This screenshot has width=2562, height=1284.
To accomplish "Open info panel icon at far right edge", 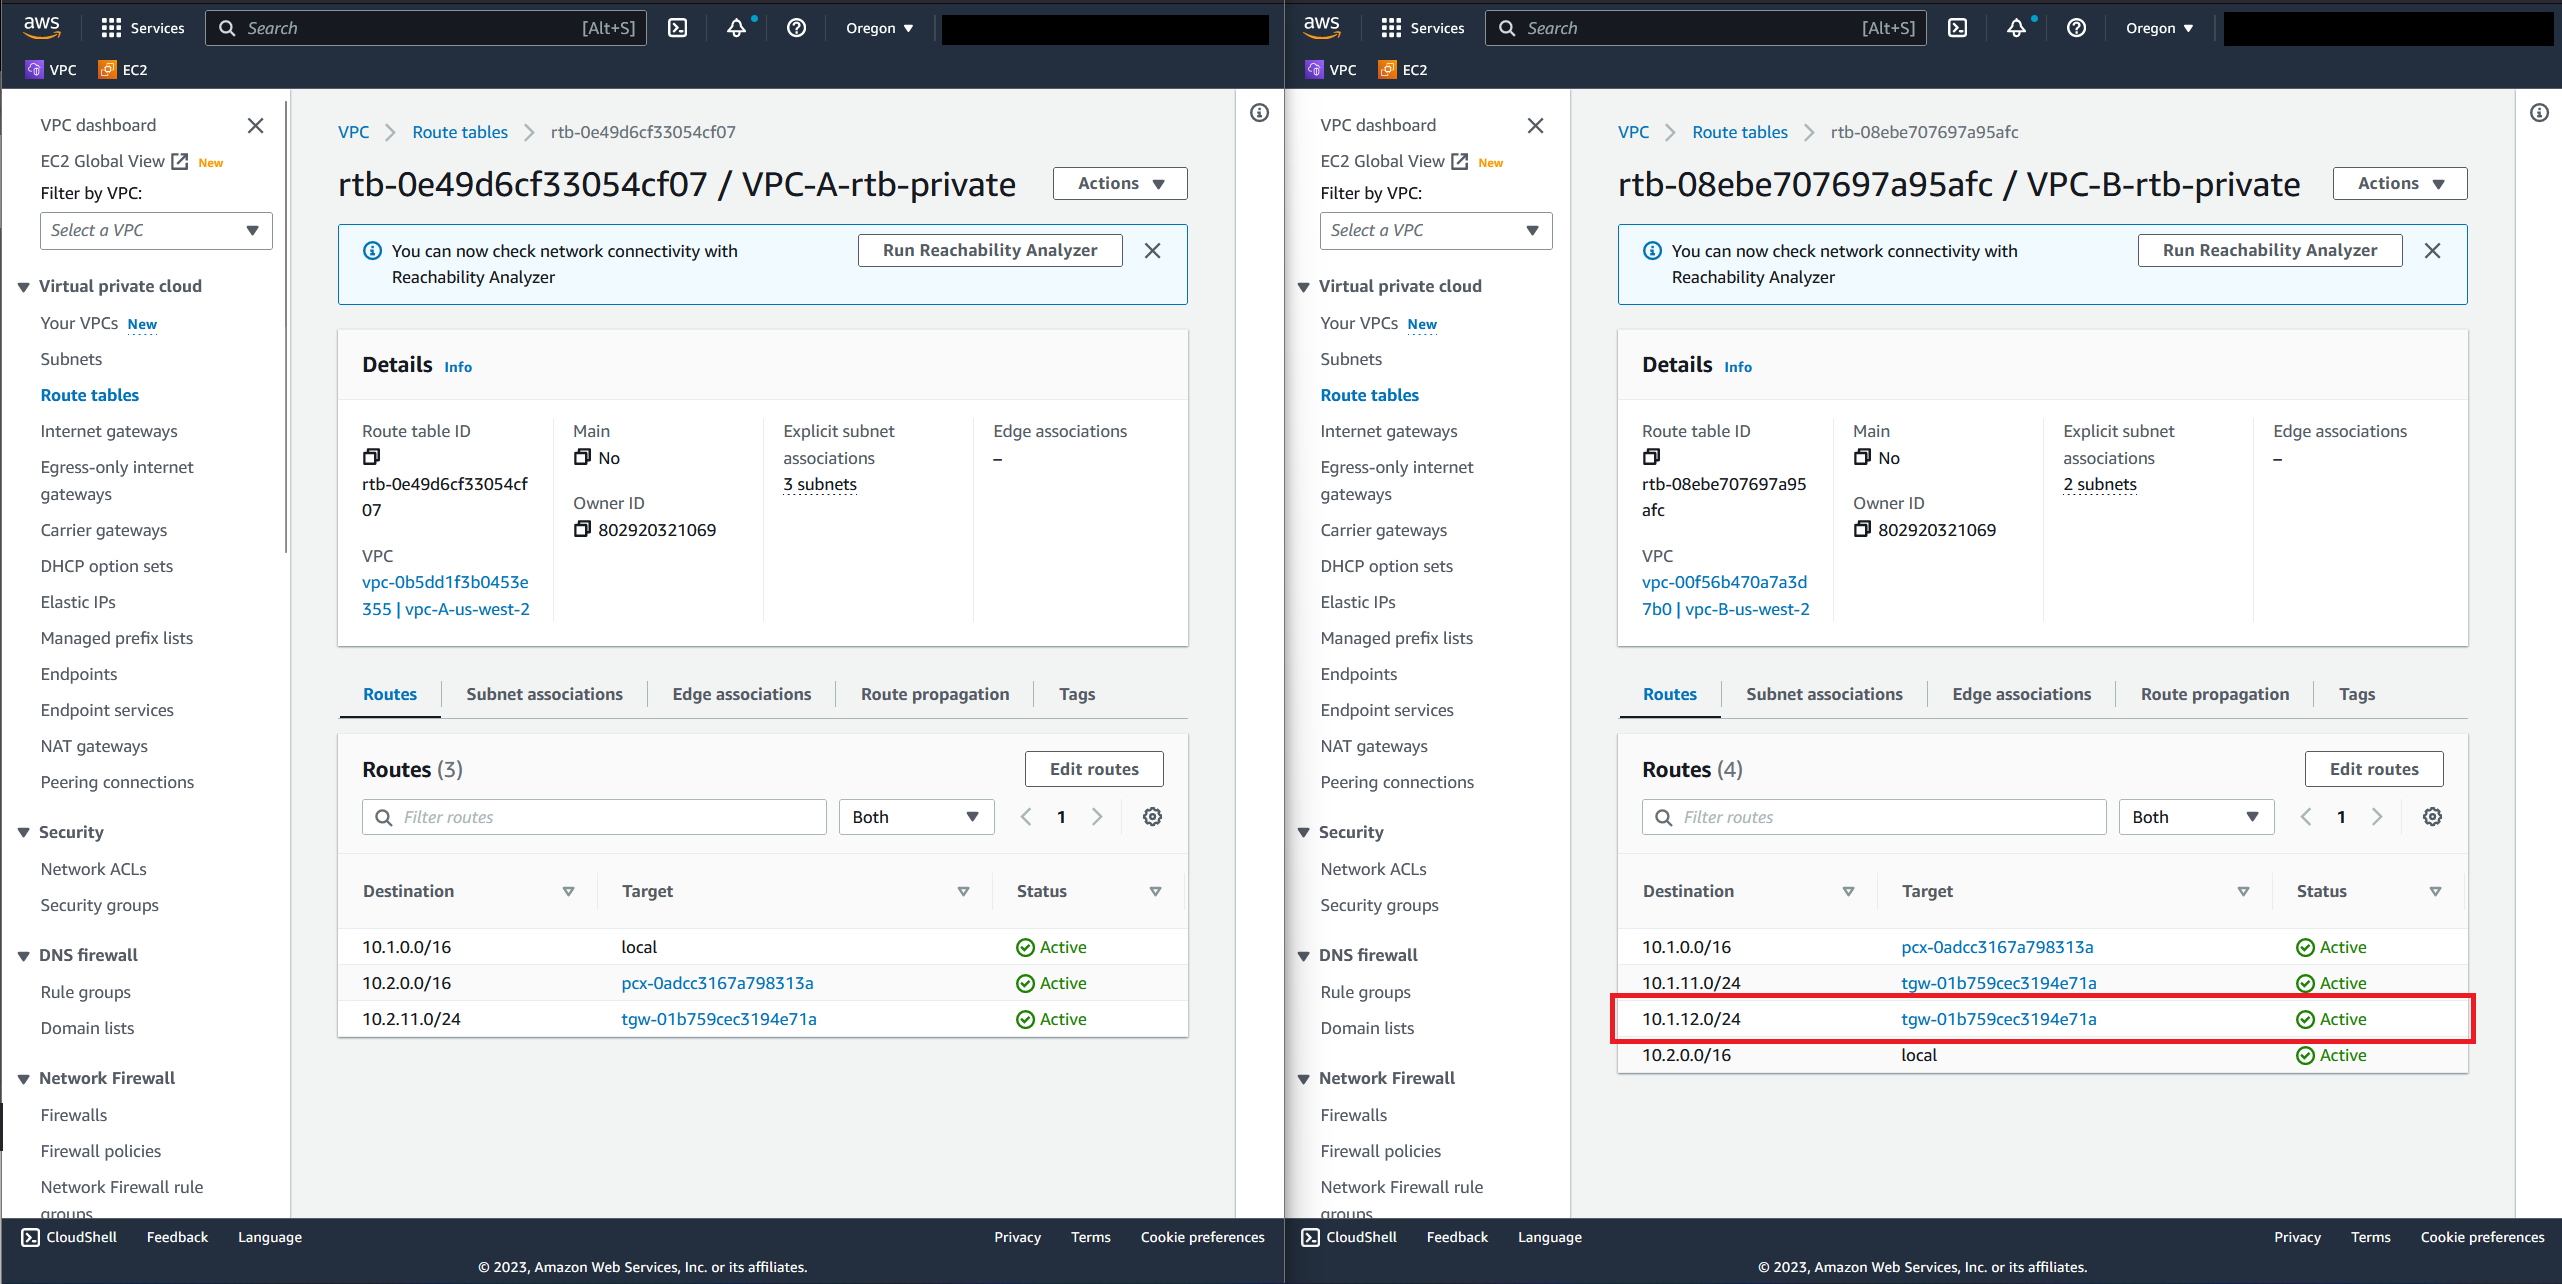I will [2539, 113].
